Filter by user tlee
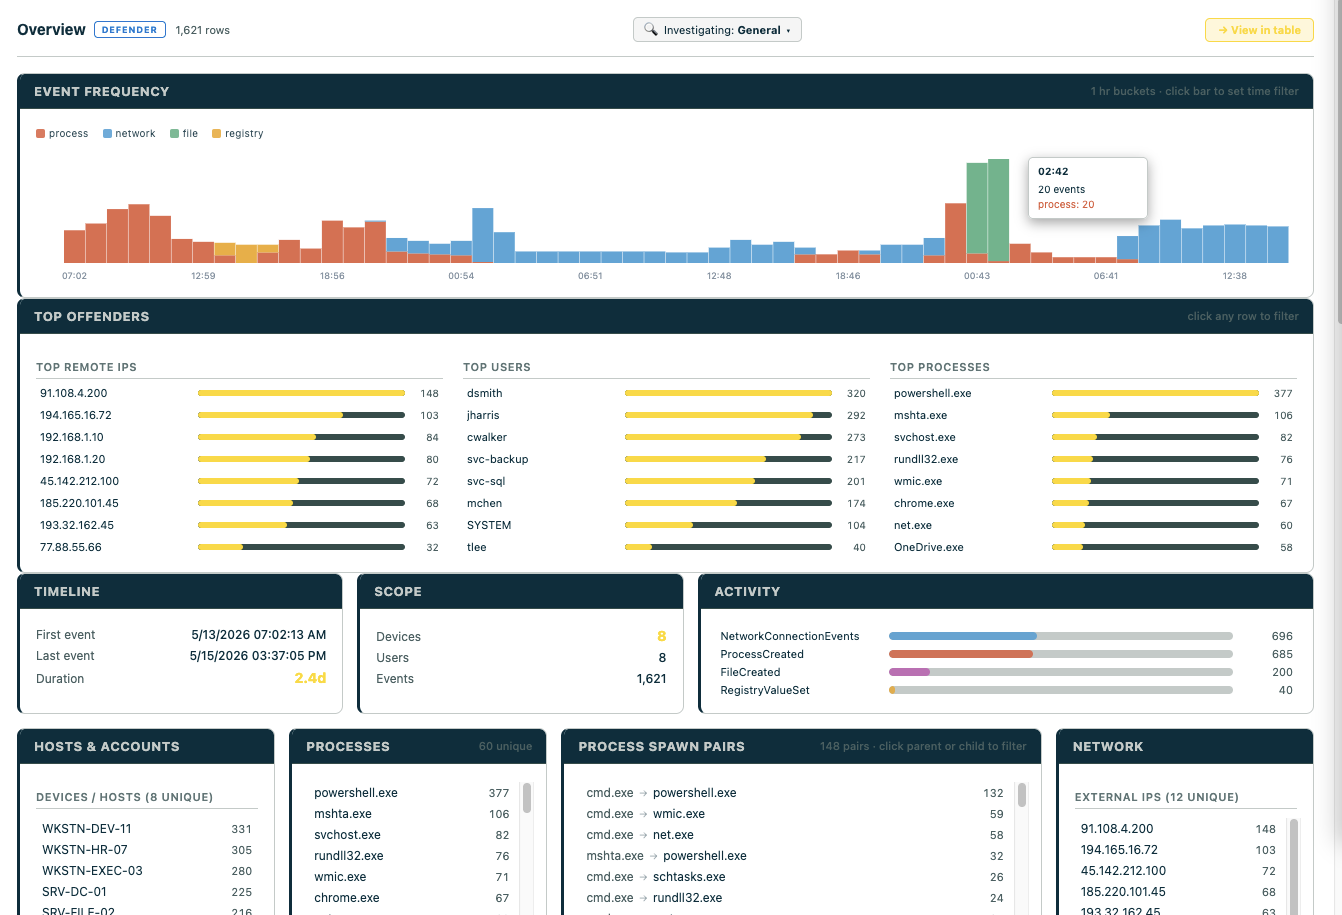Image resolution: width=1342 pixels, height=915 pixels. [x=666, y=547]
